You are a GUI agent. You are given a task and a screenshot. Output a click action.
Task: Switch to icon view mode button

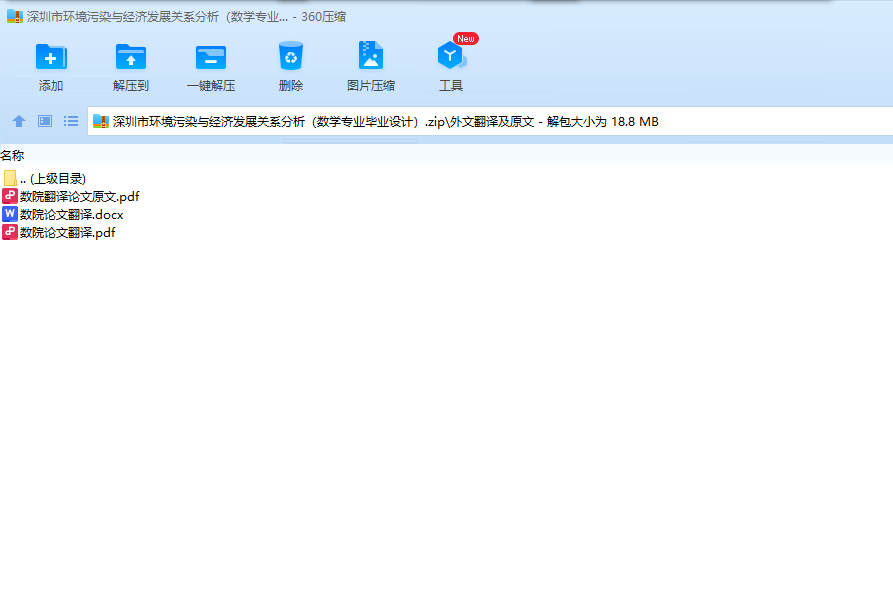pos(45,121)
